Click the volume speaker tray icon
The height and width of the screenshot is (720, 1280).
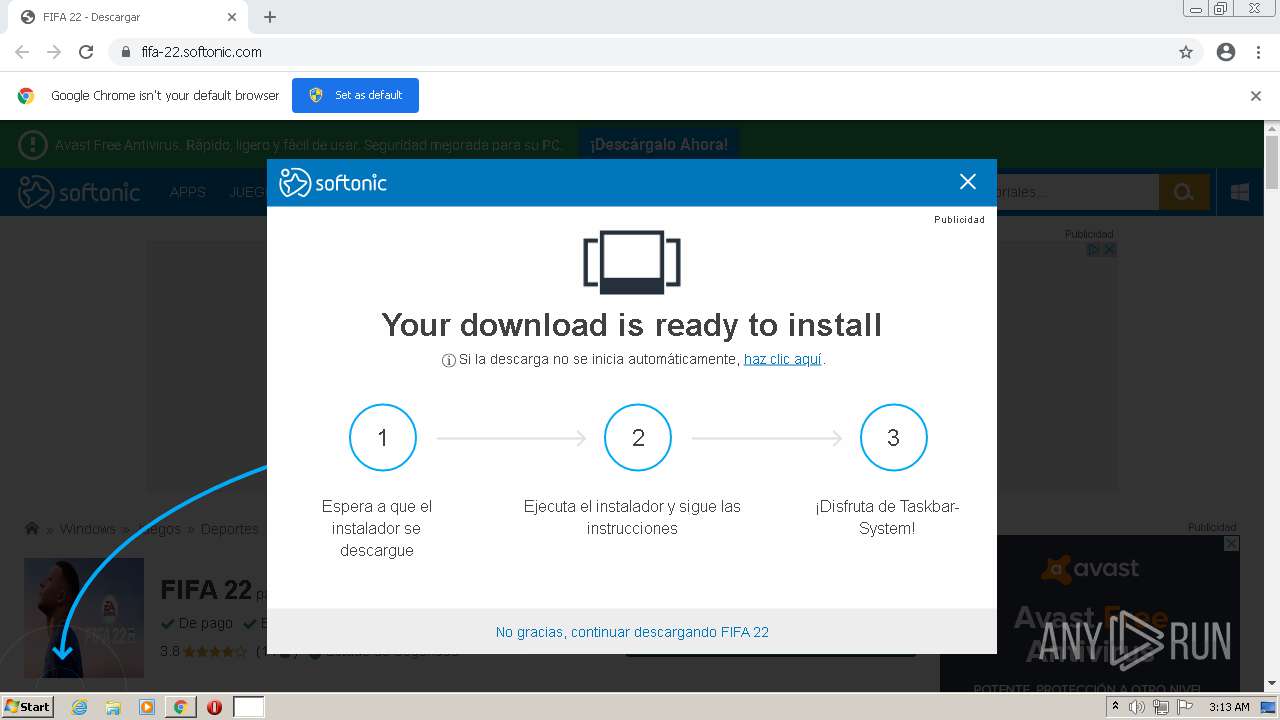point(1137,707)
